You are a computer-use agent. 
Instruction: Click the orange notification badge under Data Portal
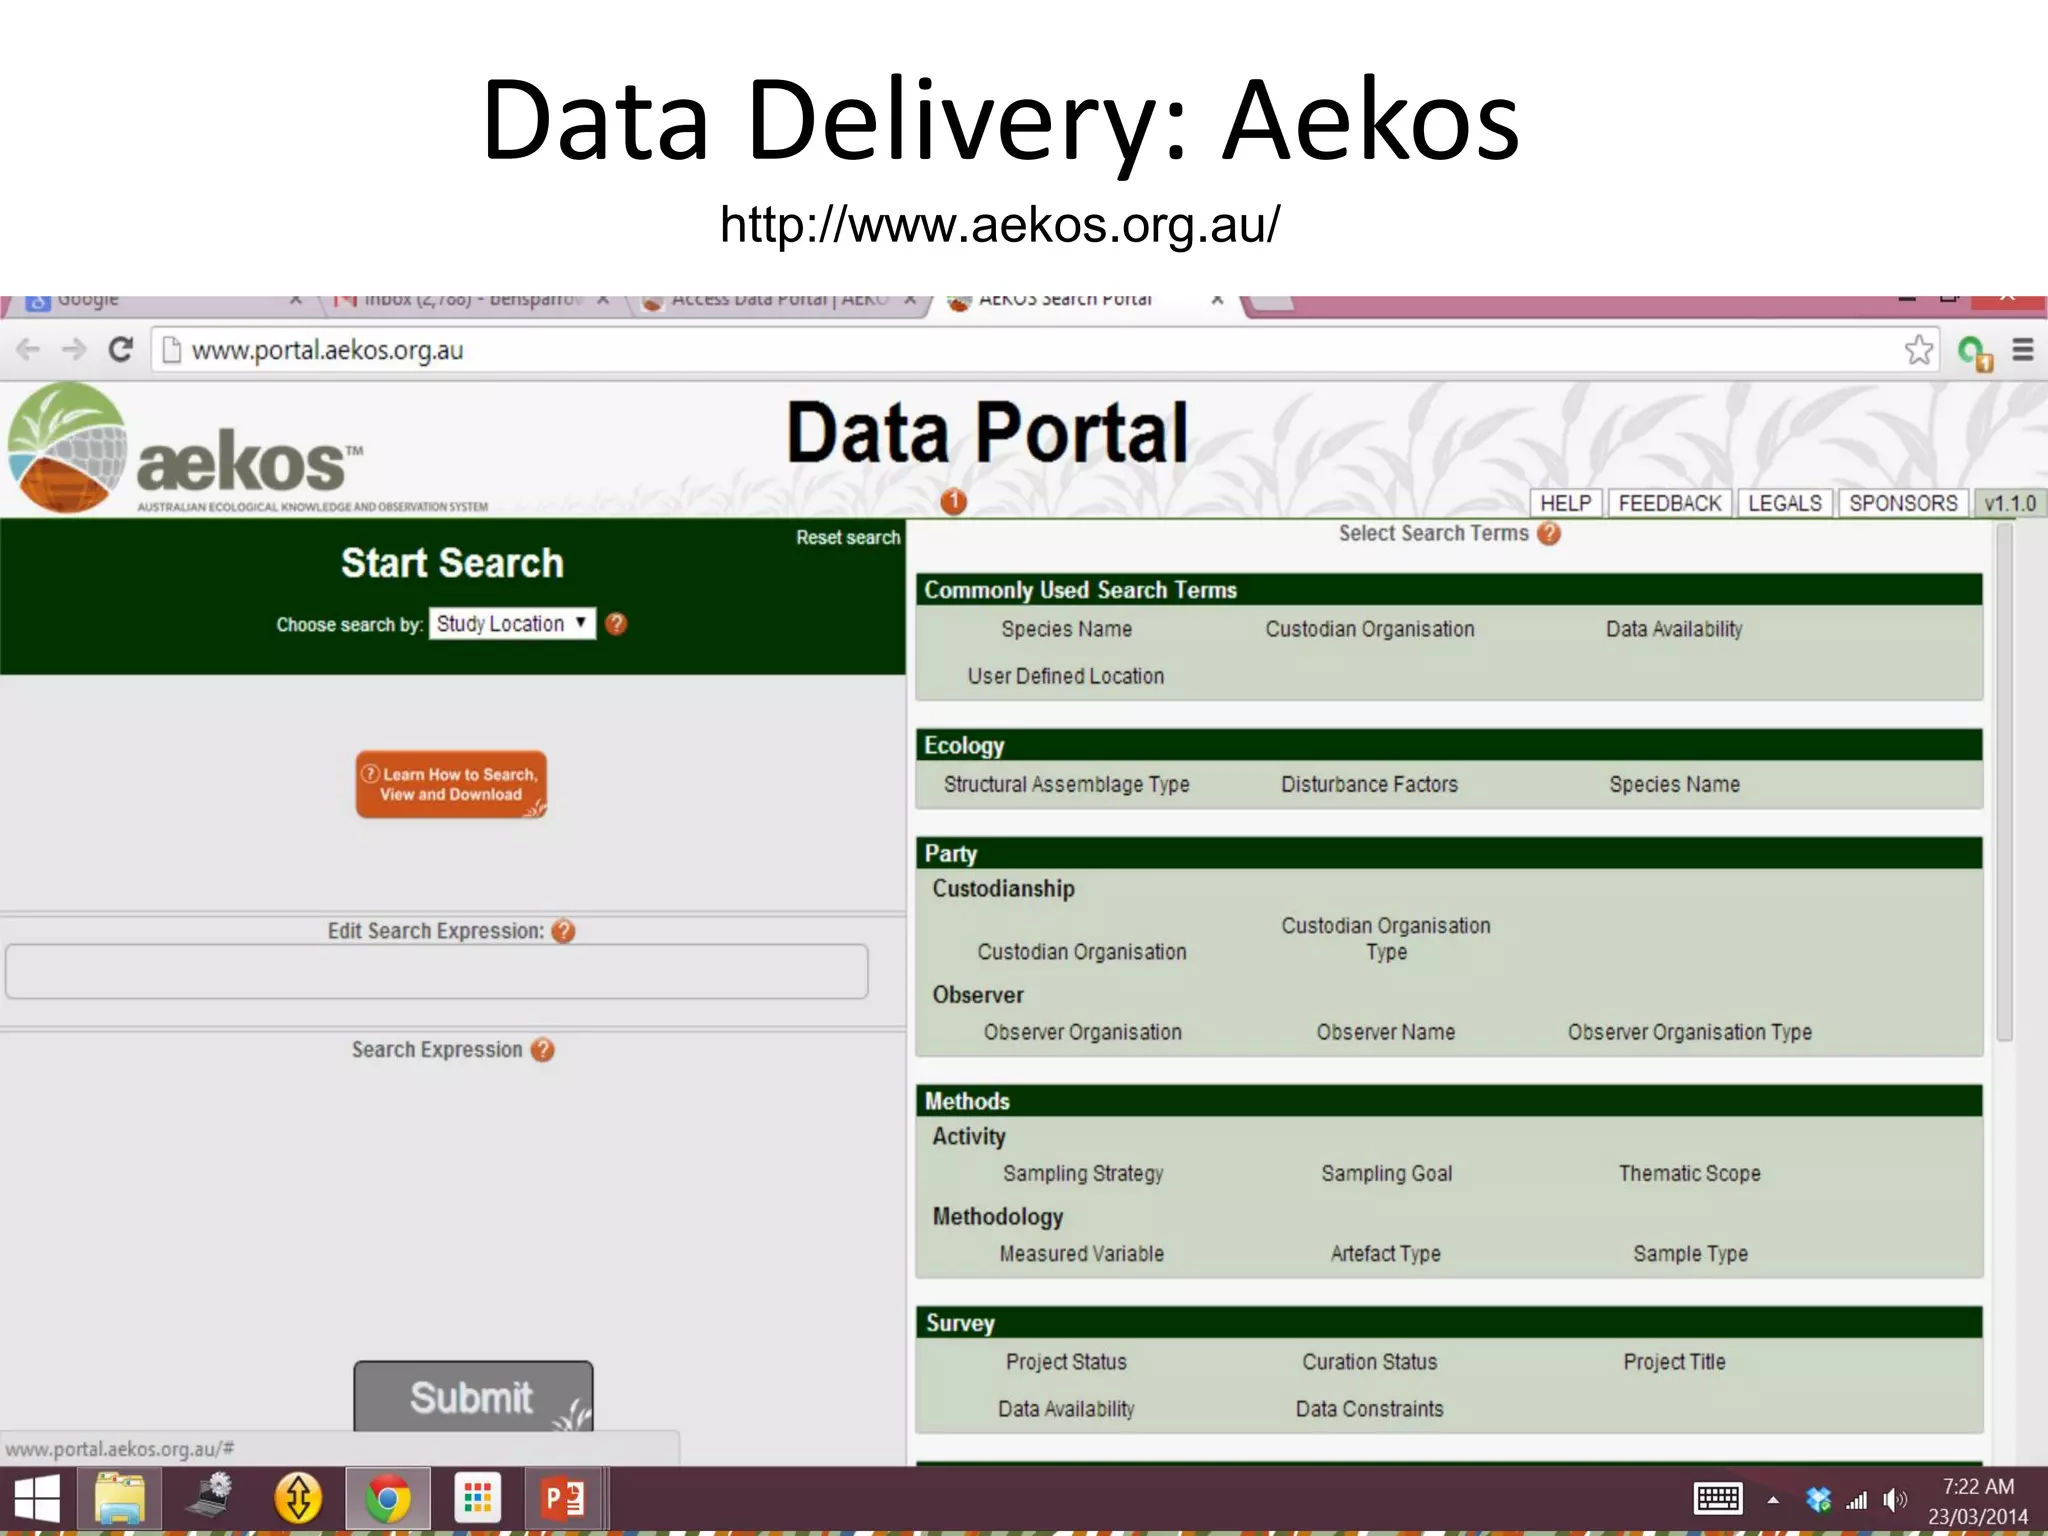[954, 501]
